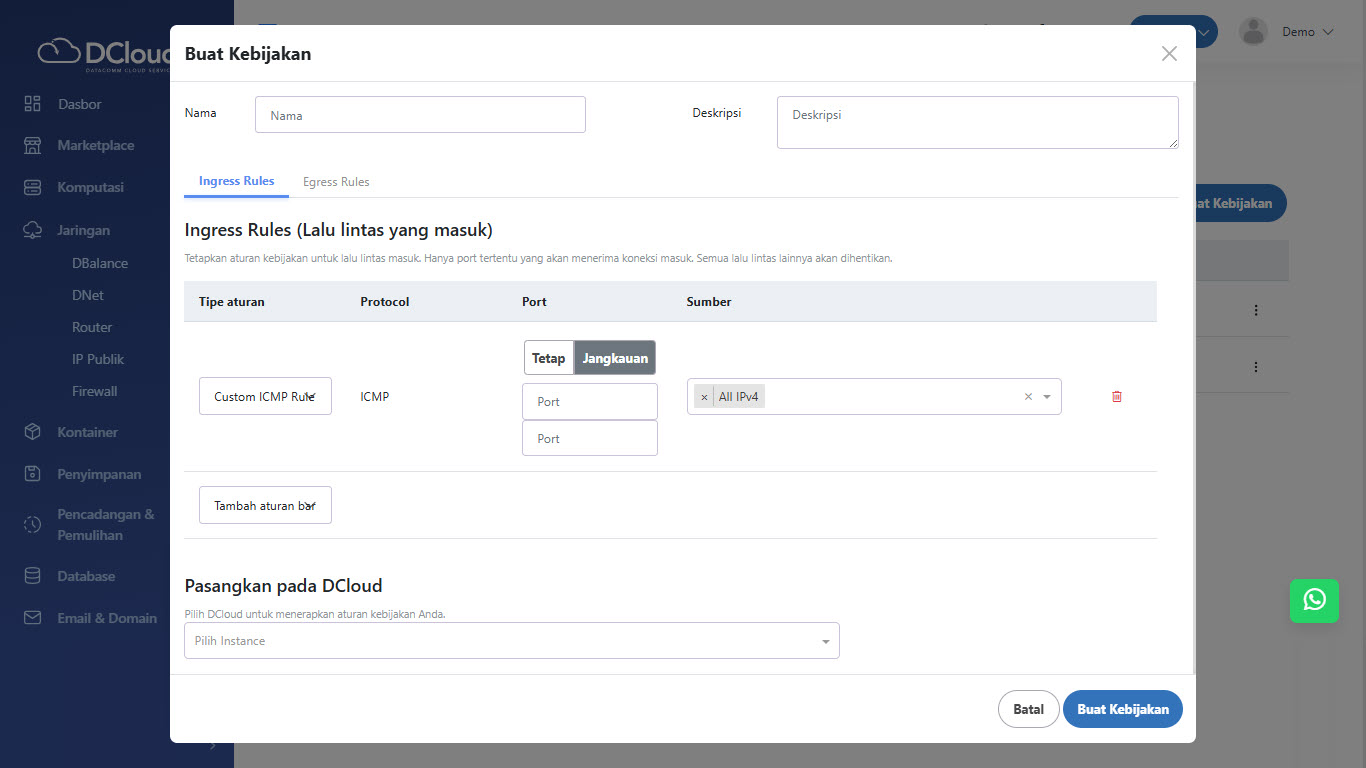Click the Dasbor sidebar icon

click(x=33, y=104)
